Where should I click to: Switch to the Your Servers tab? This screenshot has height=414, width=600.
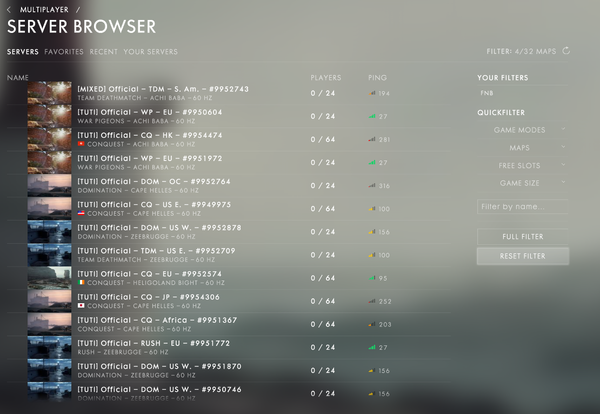coord(150,52)
